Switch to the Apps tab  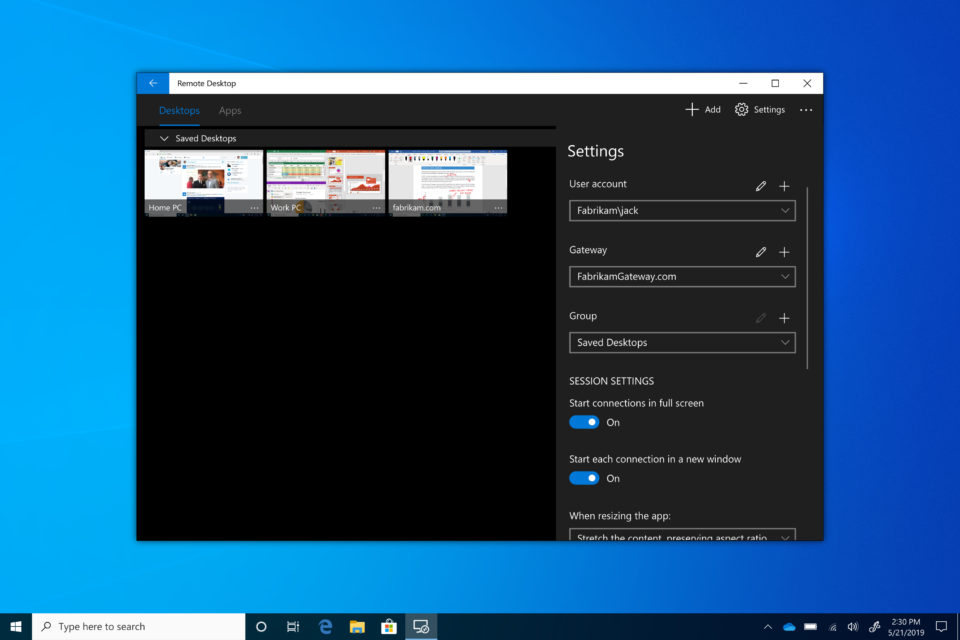point(230,111)
